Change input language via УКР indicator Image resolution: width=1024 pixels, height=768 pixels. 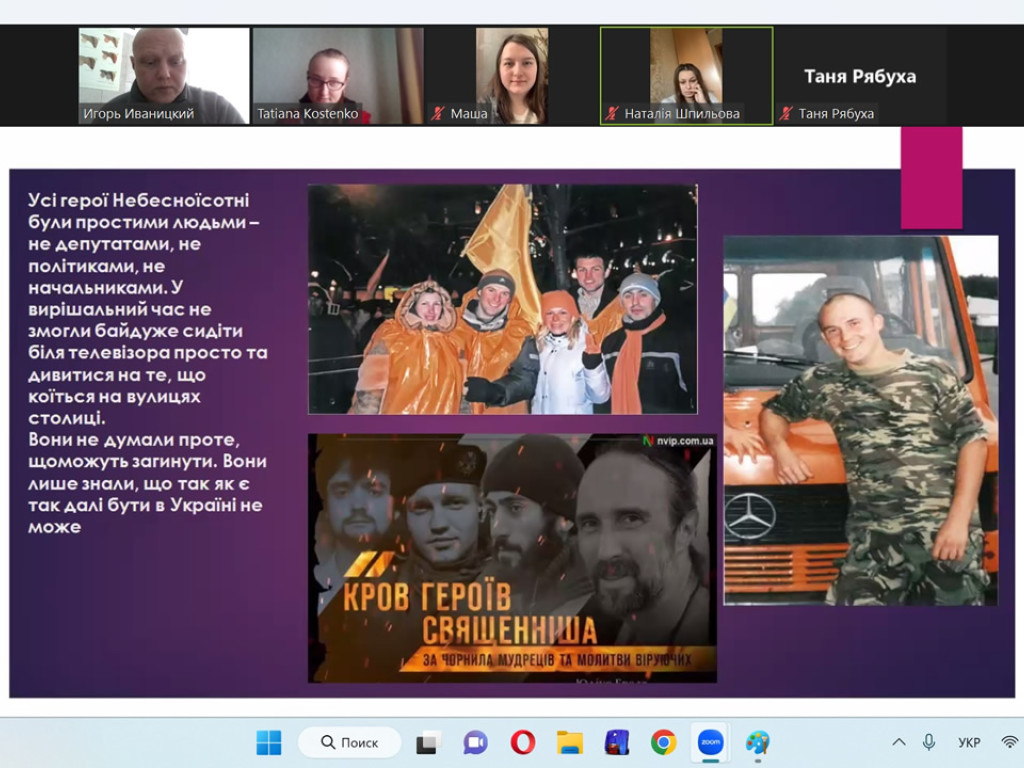969,743
